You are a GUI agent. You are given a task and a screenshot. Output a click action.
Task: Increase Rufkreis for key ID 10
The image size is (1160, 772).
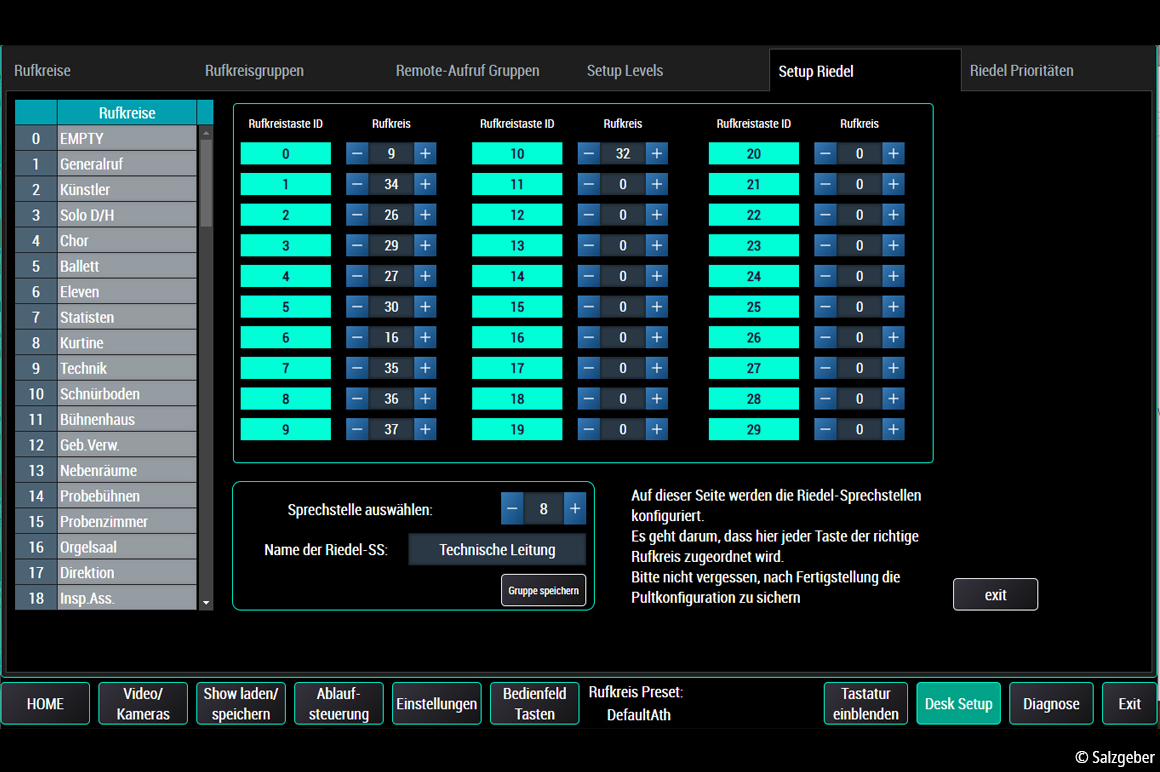657,154
